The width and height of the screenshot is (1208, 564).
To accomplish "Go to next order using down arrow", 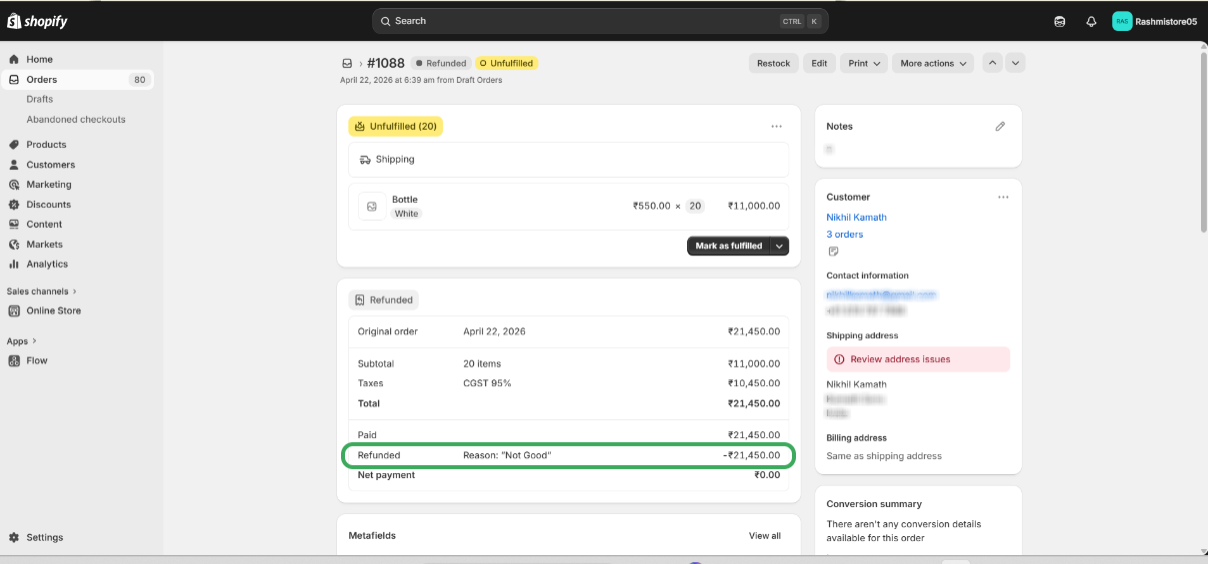I will click(1015, 63).
